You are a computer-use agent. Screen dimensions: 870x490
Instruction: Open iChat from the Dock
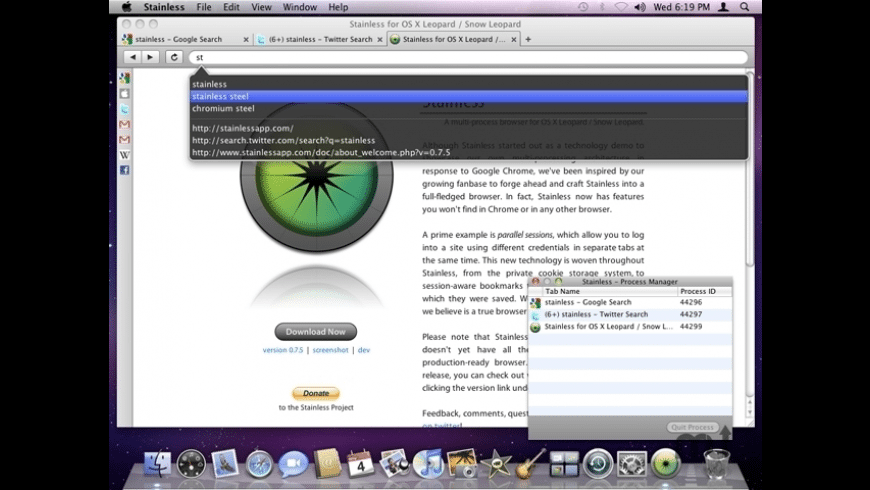(293, 463)
